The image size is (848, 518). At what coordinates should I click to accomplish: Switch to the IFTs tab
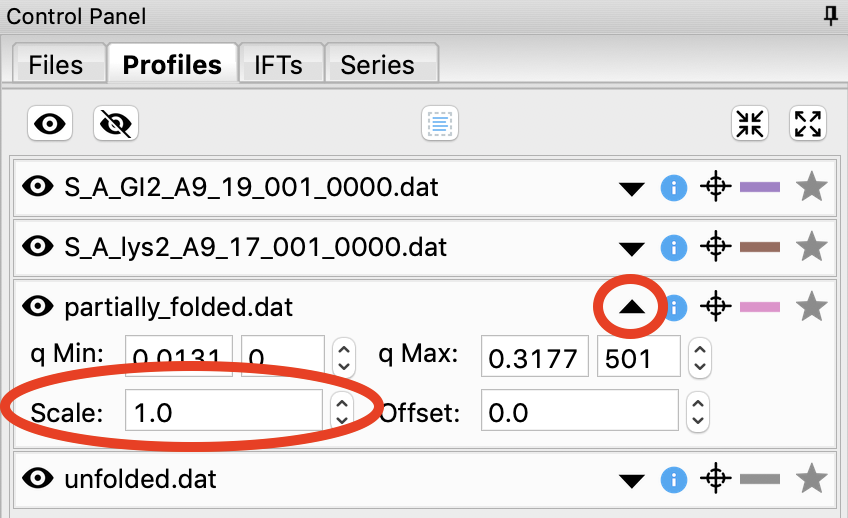click(279, 65)
